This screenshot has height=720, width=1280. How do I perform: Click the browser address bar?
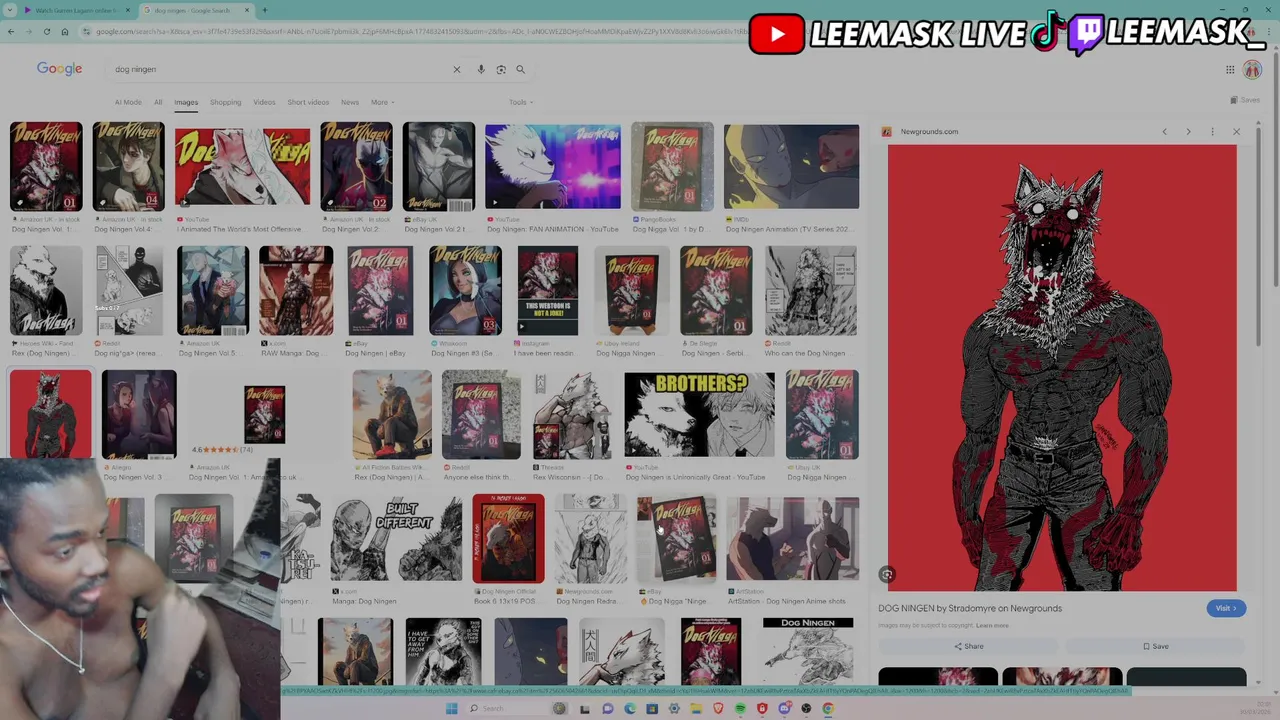415,32
